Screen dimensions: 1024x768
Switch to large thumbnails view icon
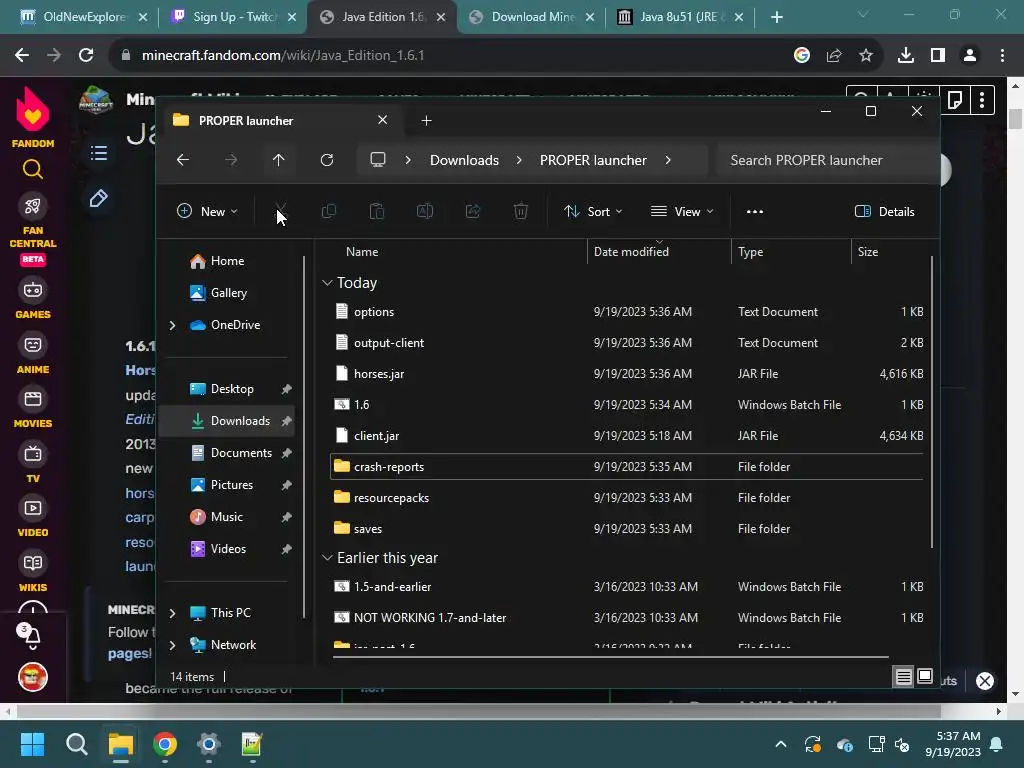(x=925, y=676)
